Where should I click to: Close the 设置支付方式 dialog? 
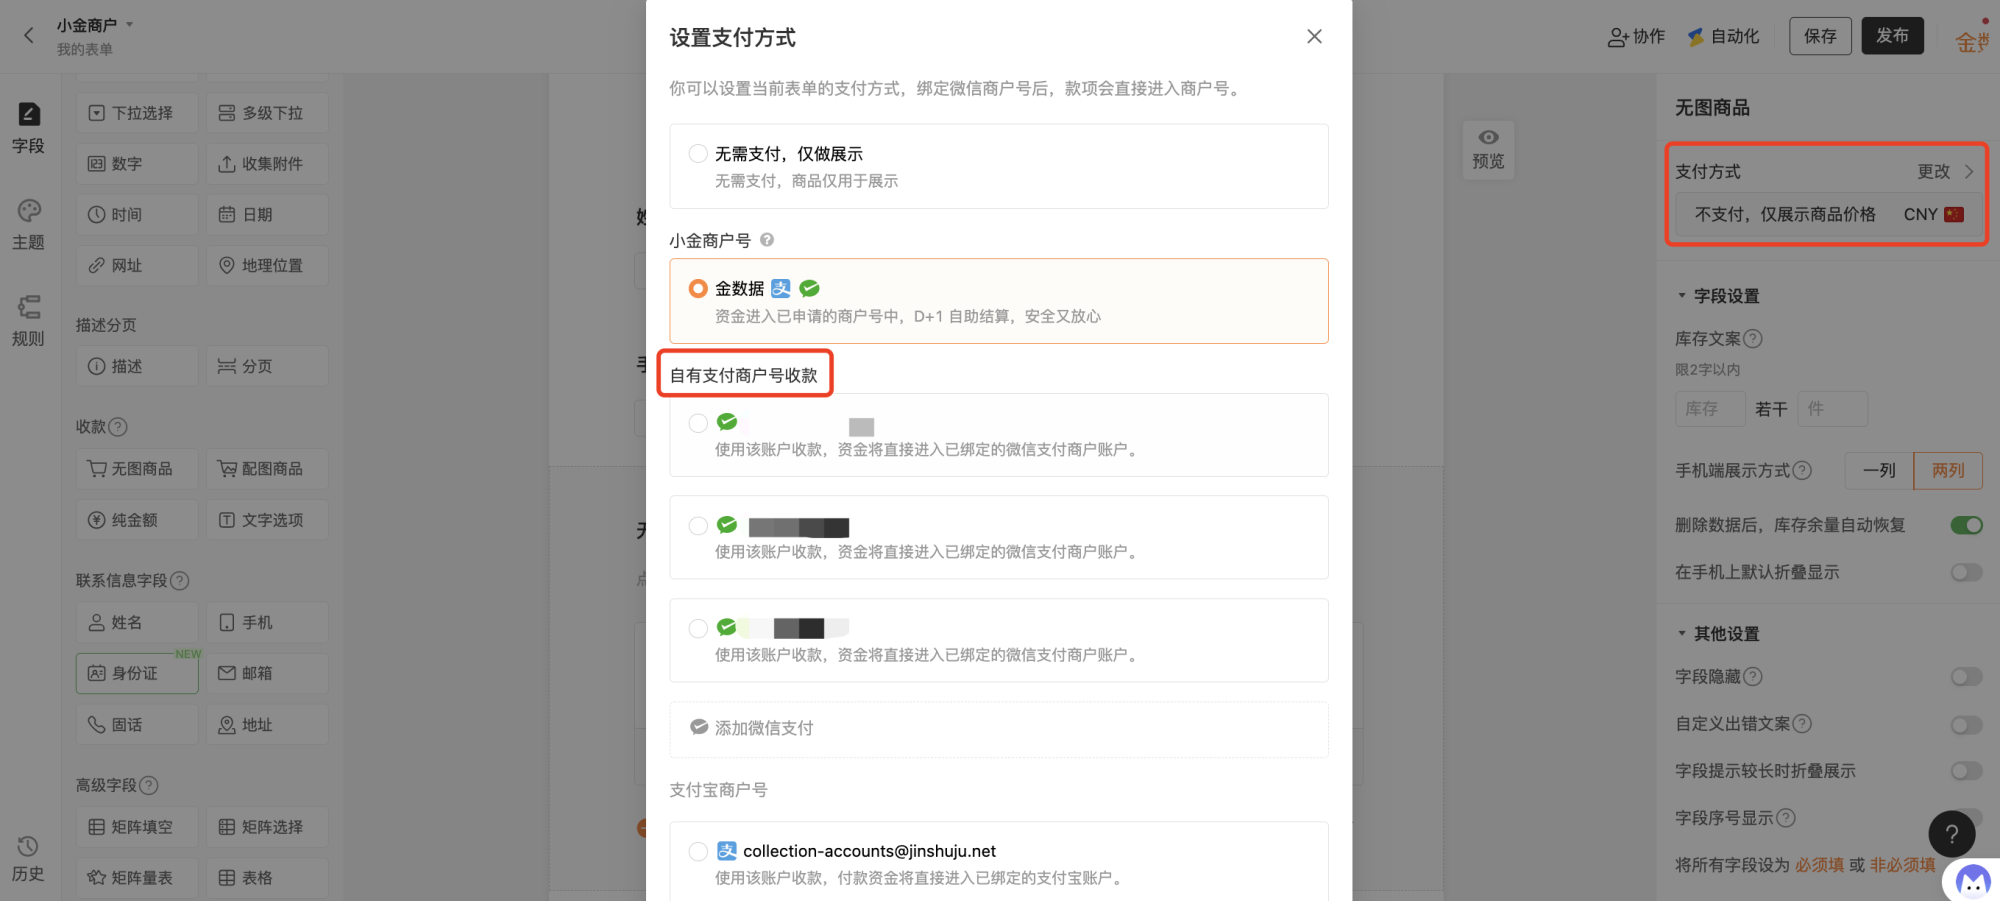(1314, 37)
